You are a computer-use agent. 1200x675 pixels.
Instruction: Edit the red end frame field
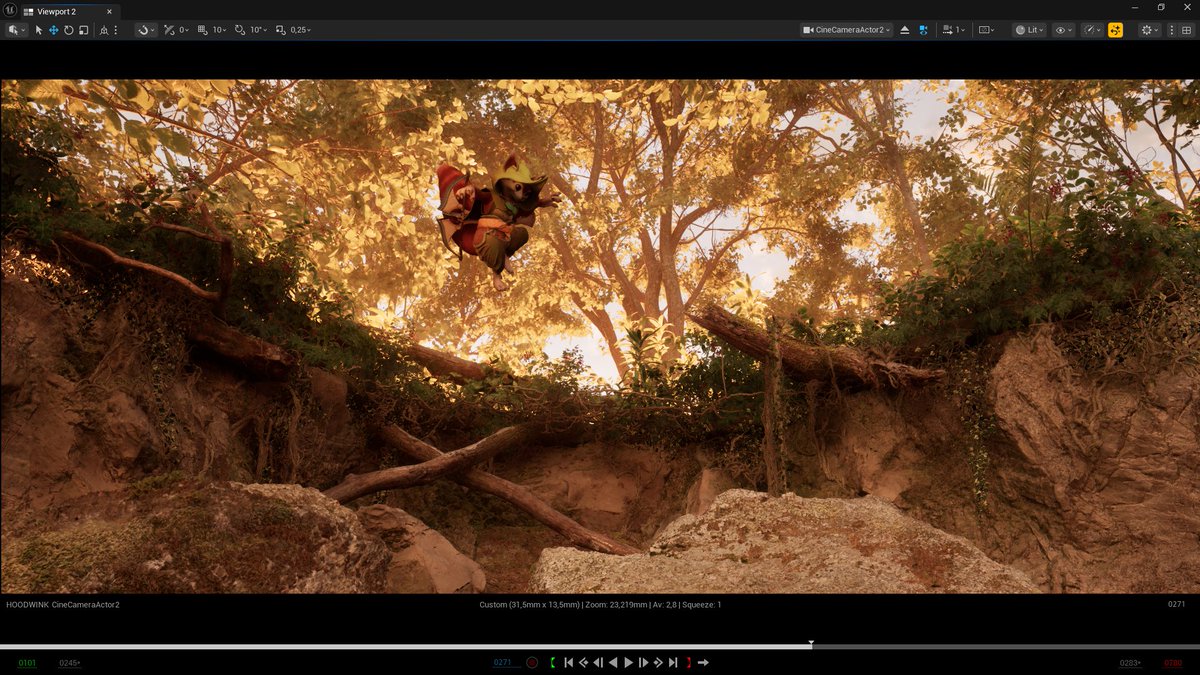tap(1172, 663)
